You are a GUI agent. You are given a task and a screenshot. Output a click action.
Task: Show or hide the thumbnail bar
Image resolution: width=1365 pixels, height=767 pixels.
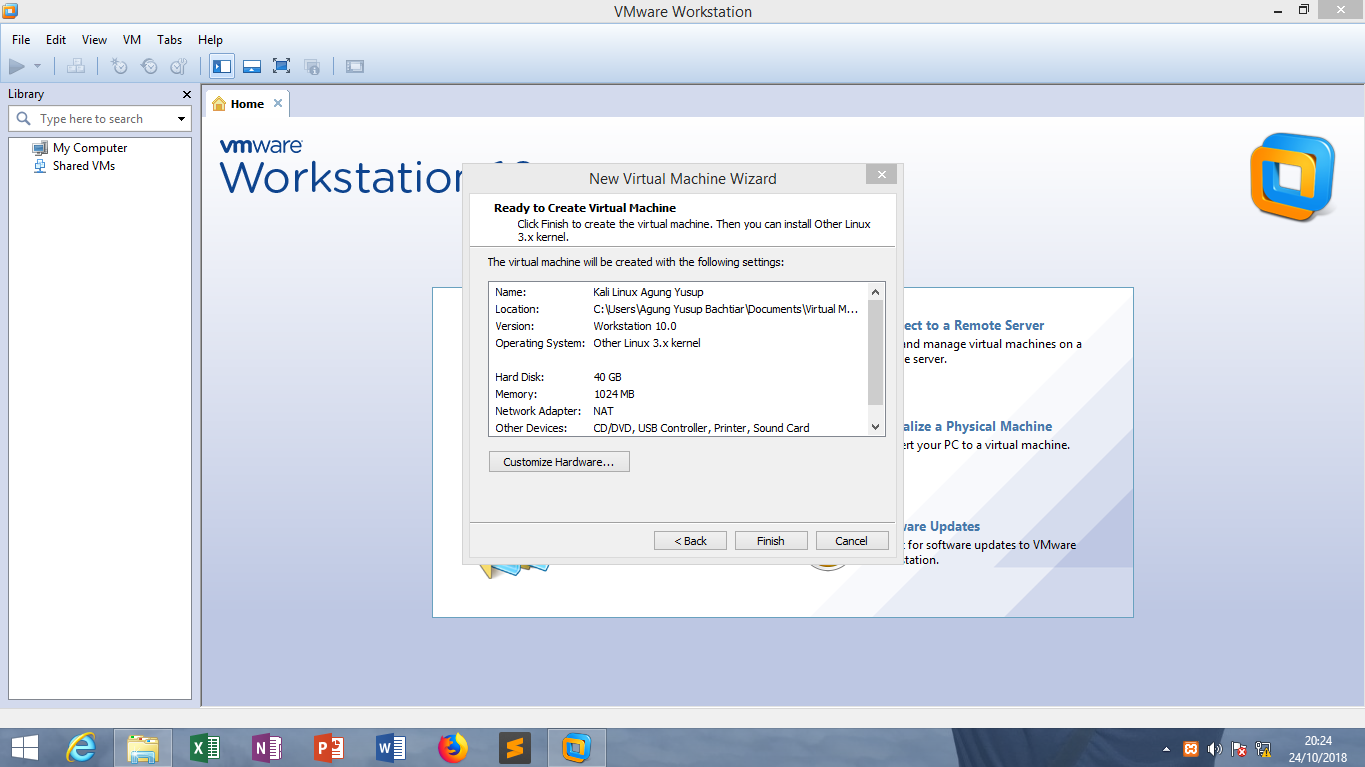[x=251, y=66]
